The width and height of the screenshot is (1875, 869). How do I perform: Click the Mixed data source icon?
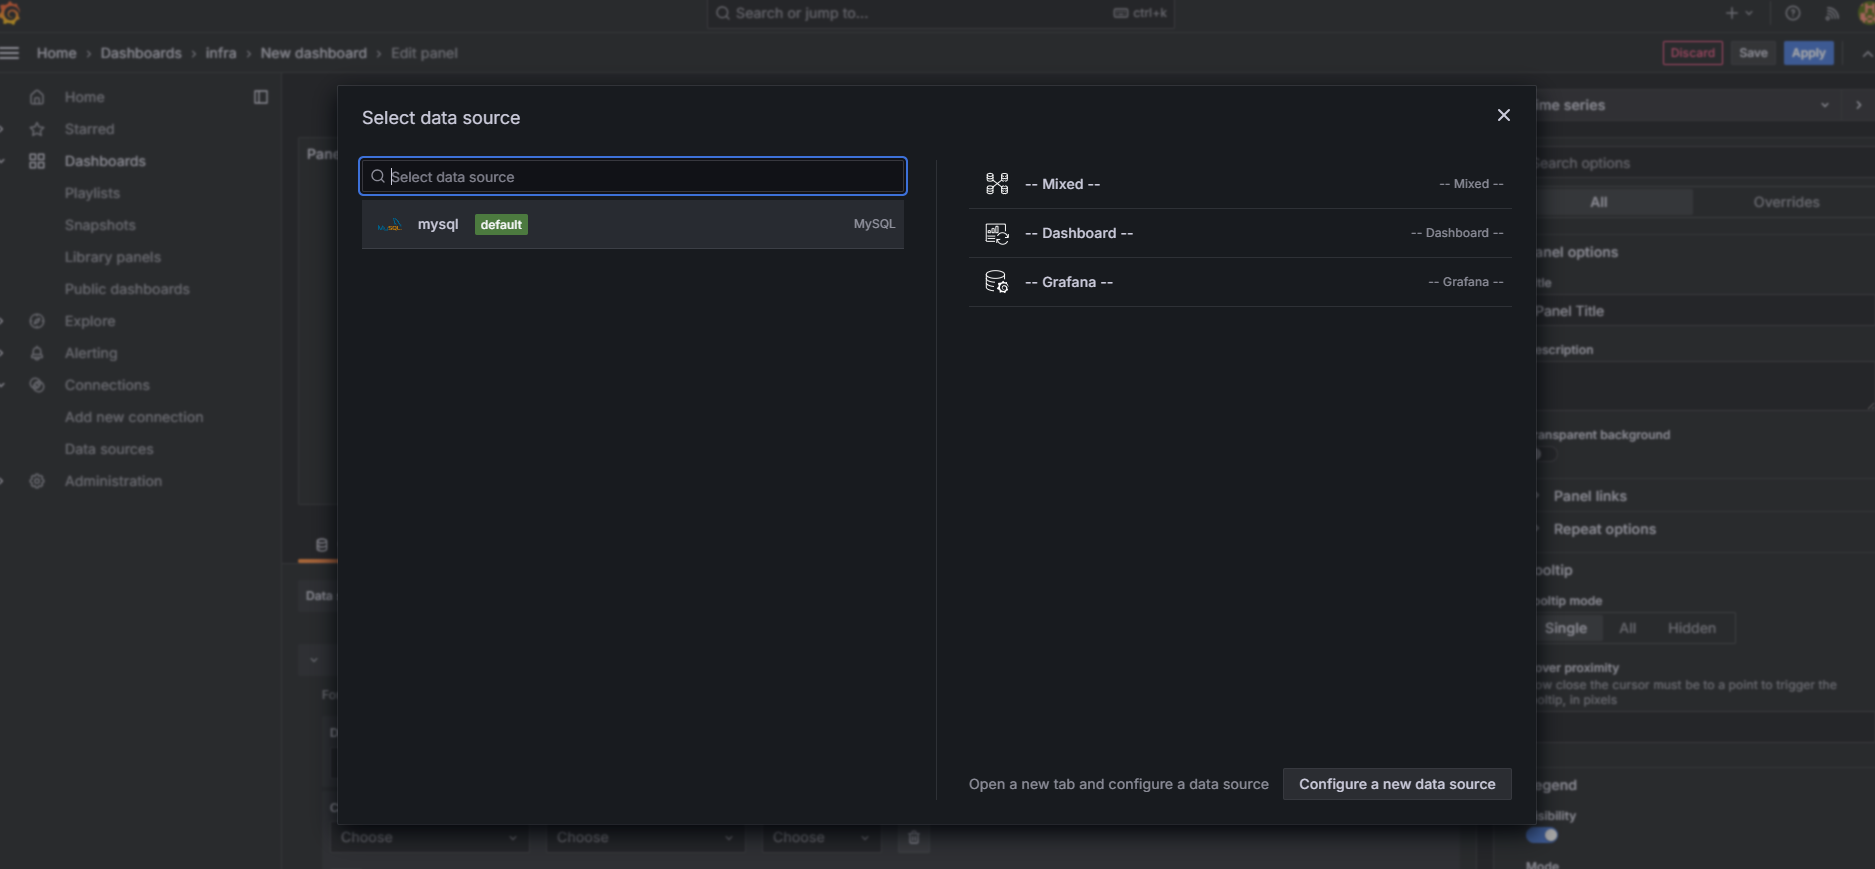tap(997, 184)
